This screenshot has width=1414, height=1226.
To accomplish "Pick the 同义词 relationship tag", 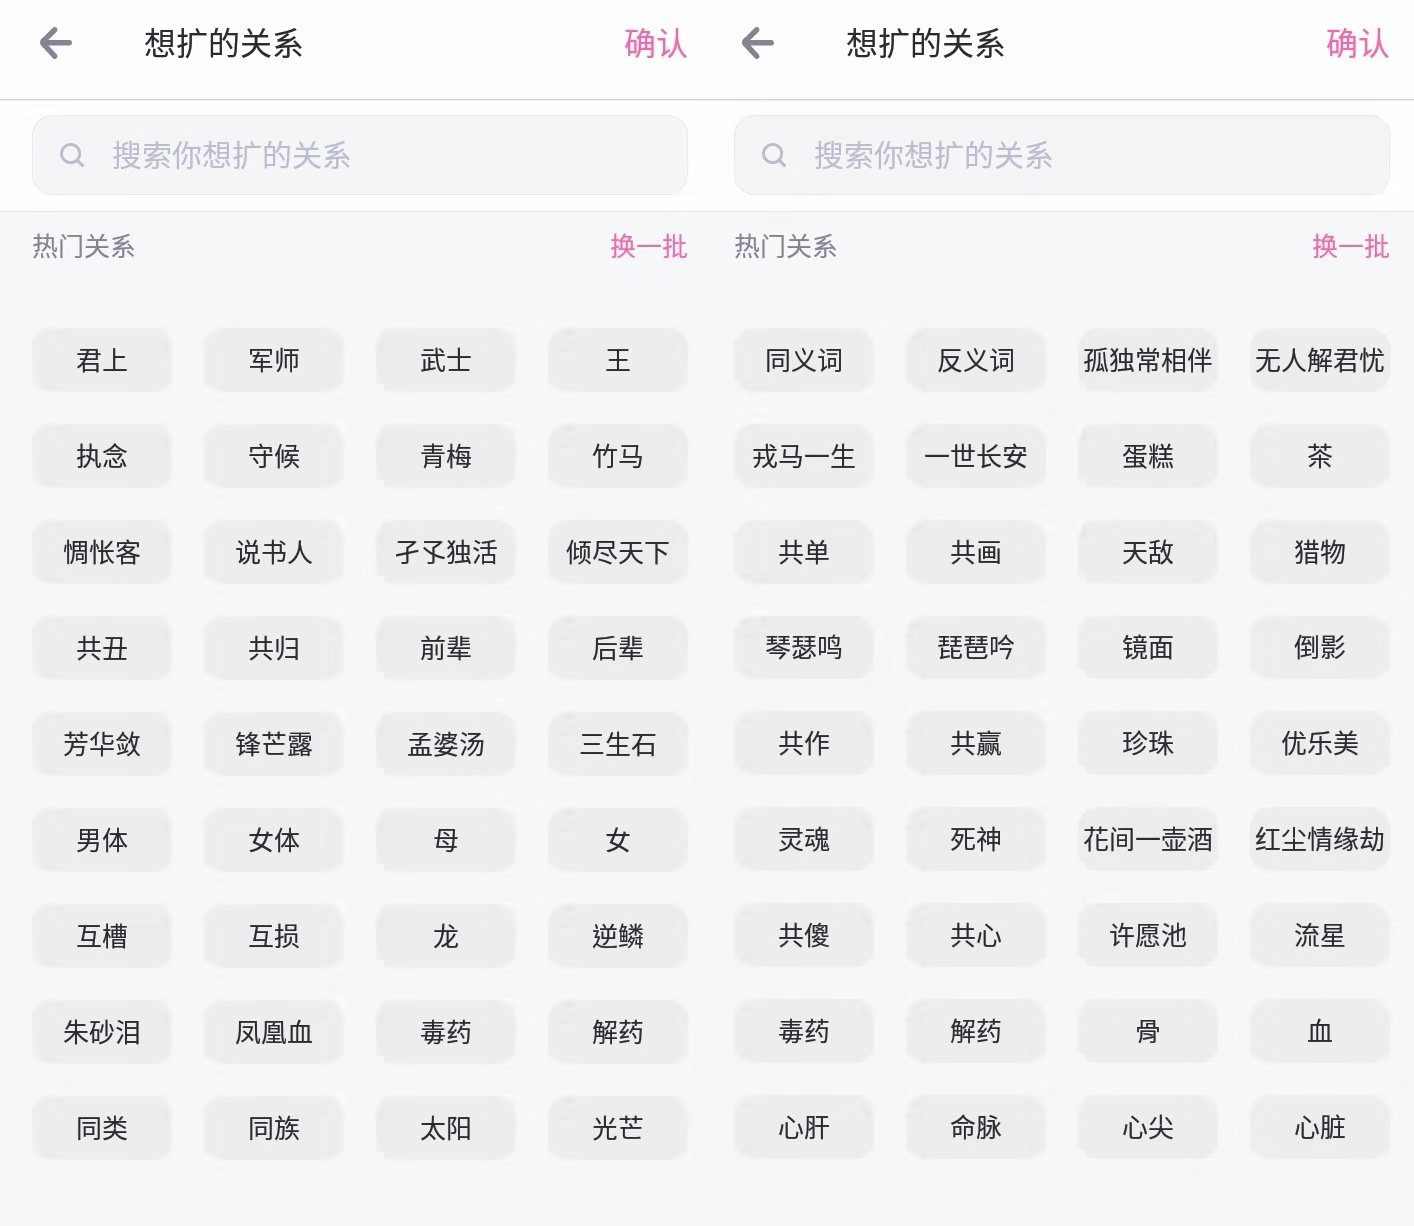I will (804, 360).
